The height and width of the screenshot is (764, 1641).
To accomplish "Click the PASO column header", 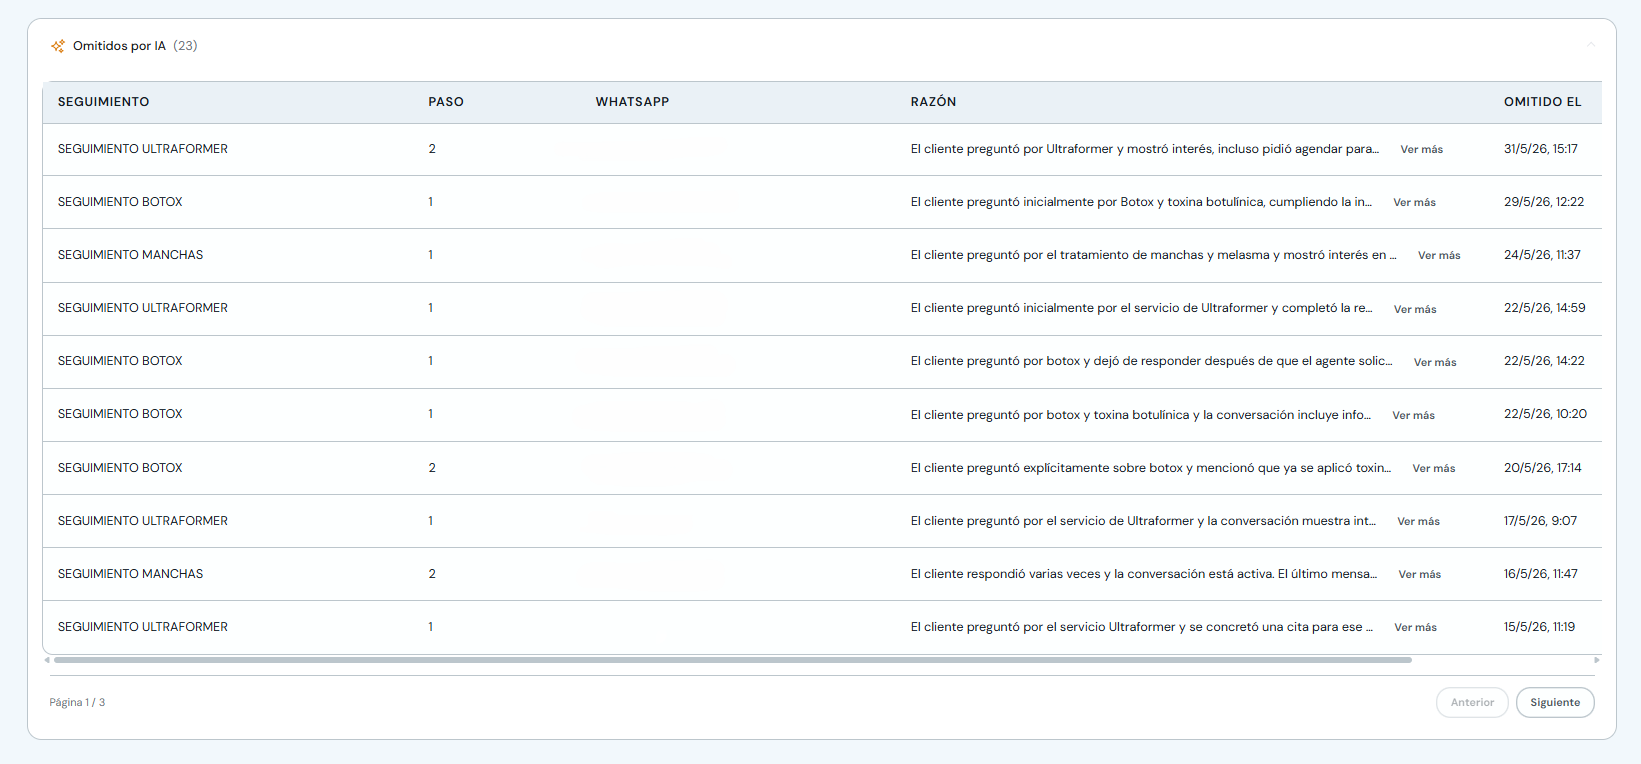I will [446, 102].
